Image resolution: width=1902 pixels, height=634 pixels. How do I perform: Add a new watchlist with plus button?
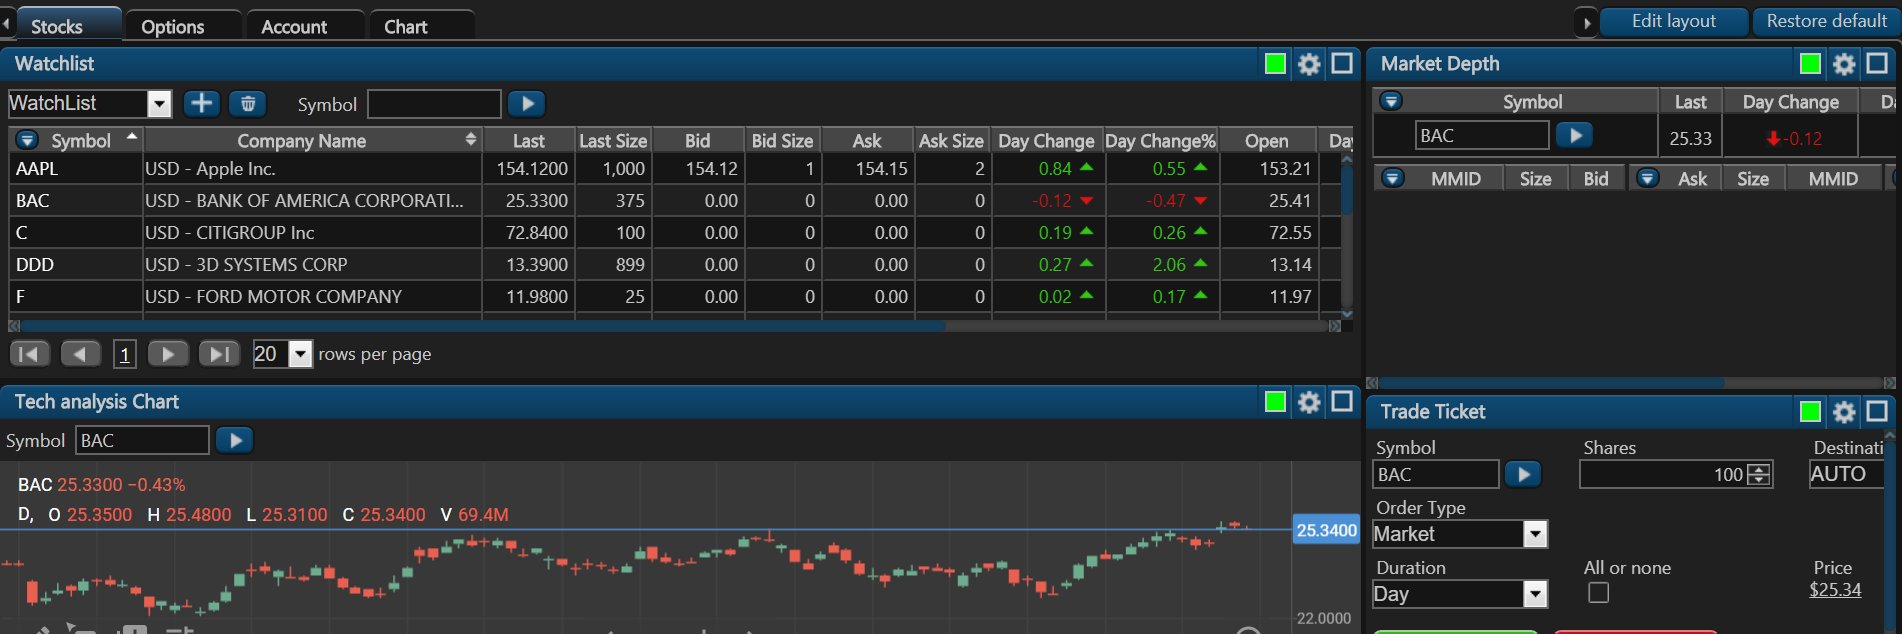201,103
